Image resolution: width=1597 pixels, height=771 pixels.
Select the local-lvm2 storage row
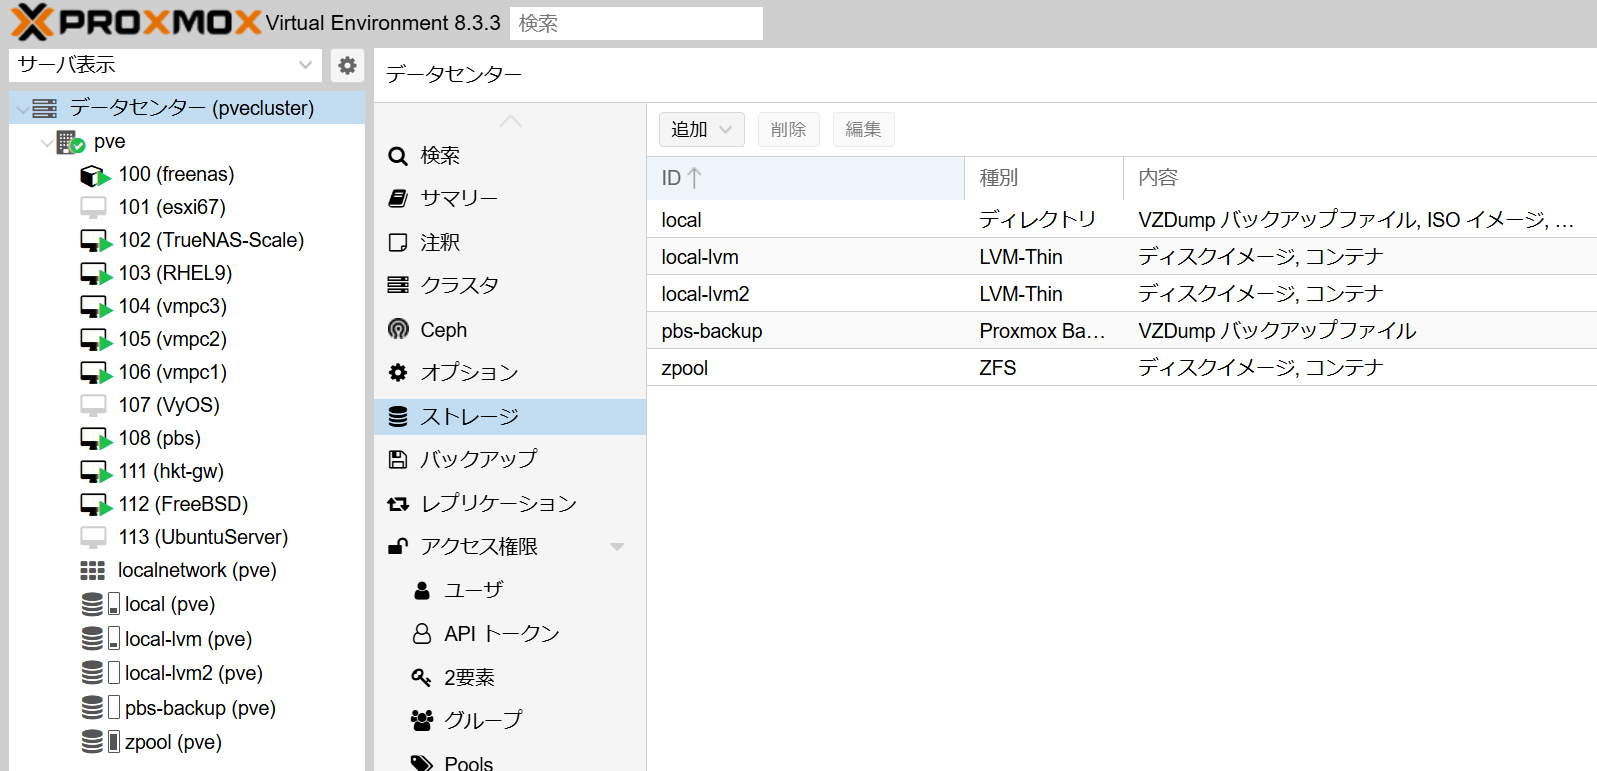click(x=1122, y=294)
